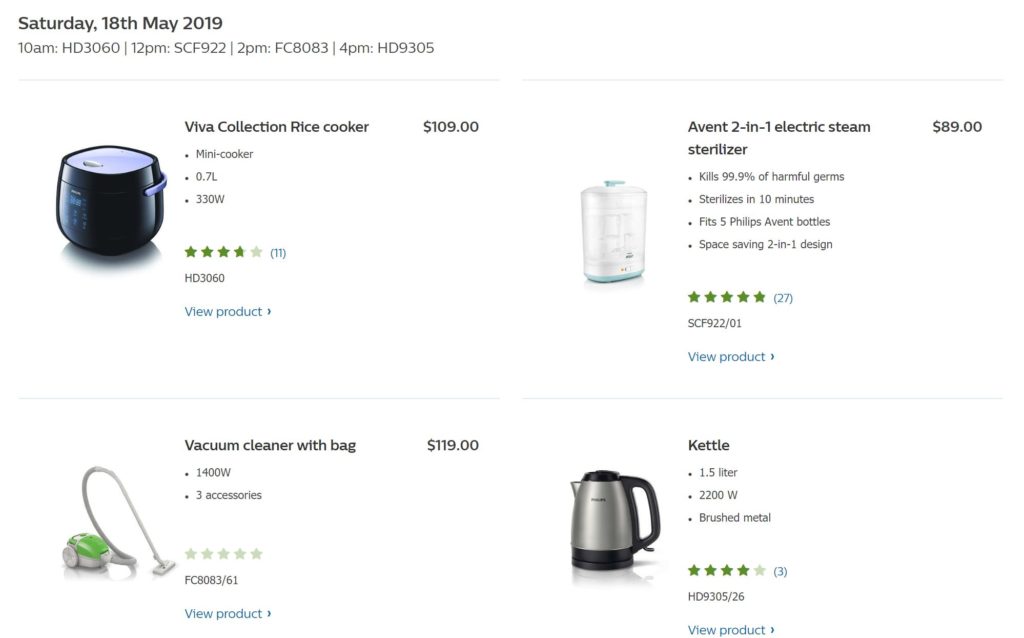Click the vacuum cleaner empty star rating

pos(223,554)
